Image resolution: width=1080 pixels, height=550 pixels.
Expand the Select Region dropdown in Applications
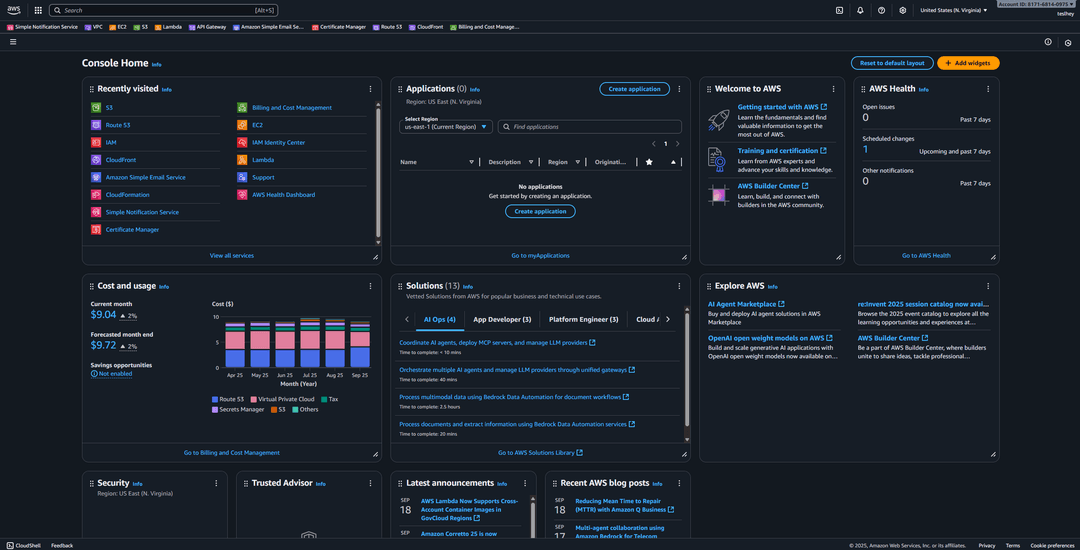pos(446,127)
